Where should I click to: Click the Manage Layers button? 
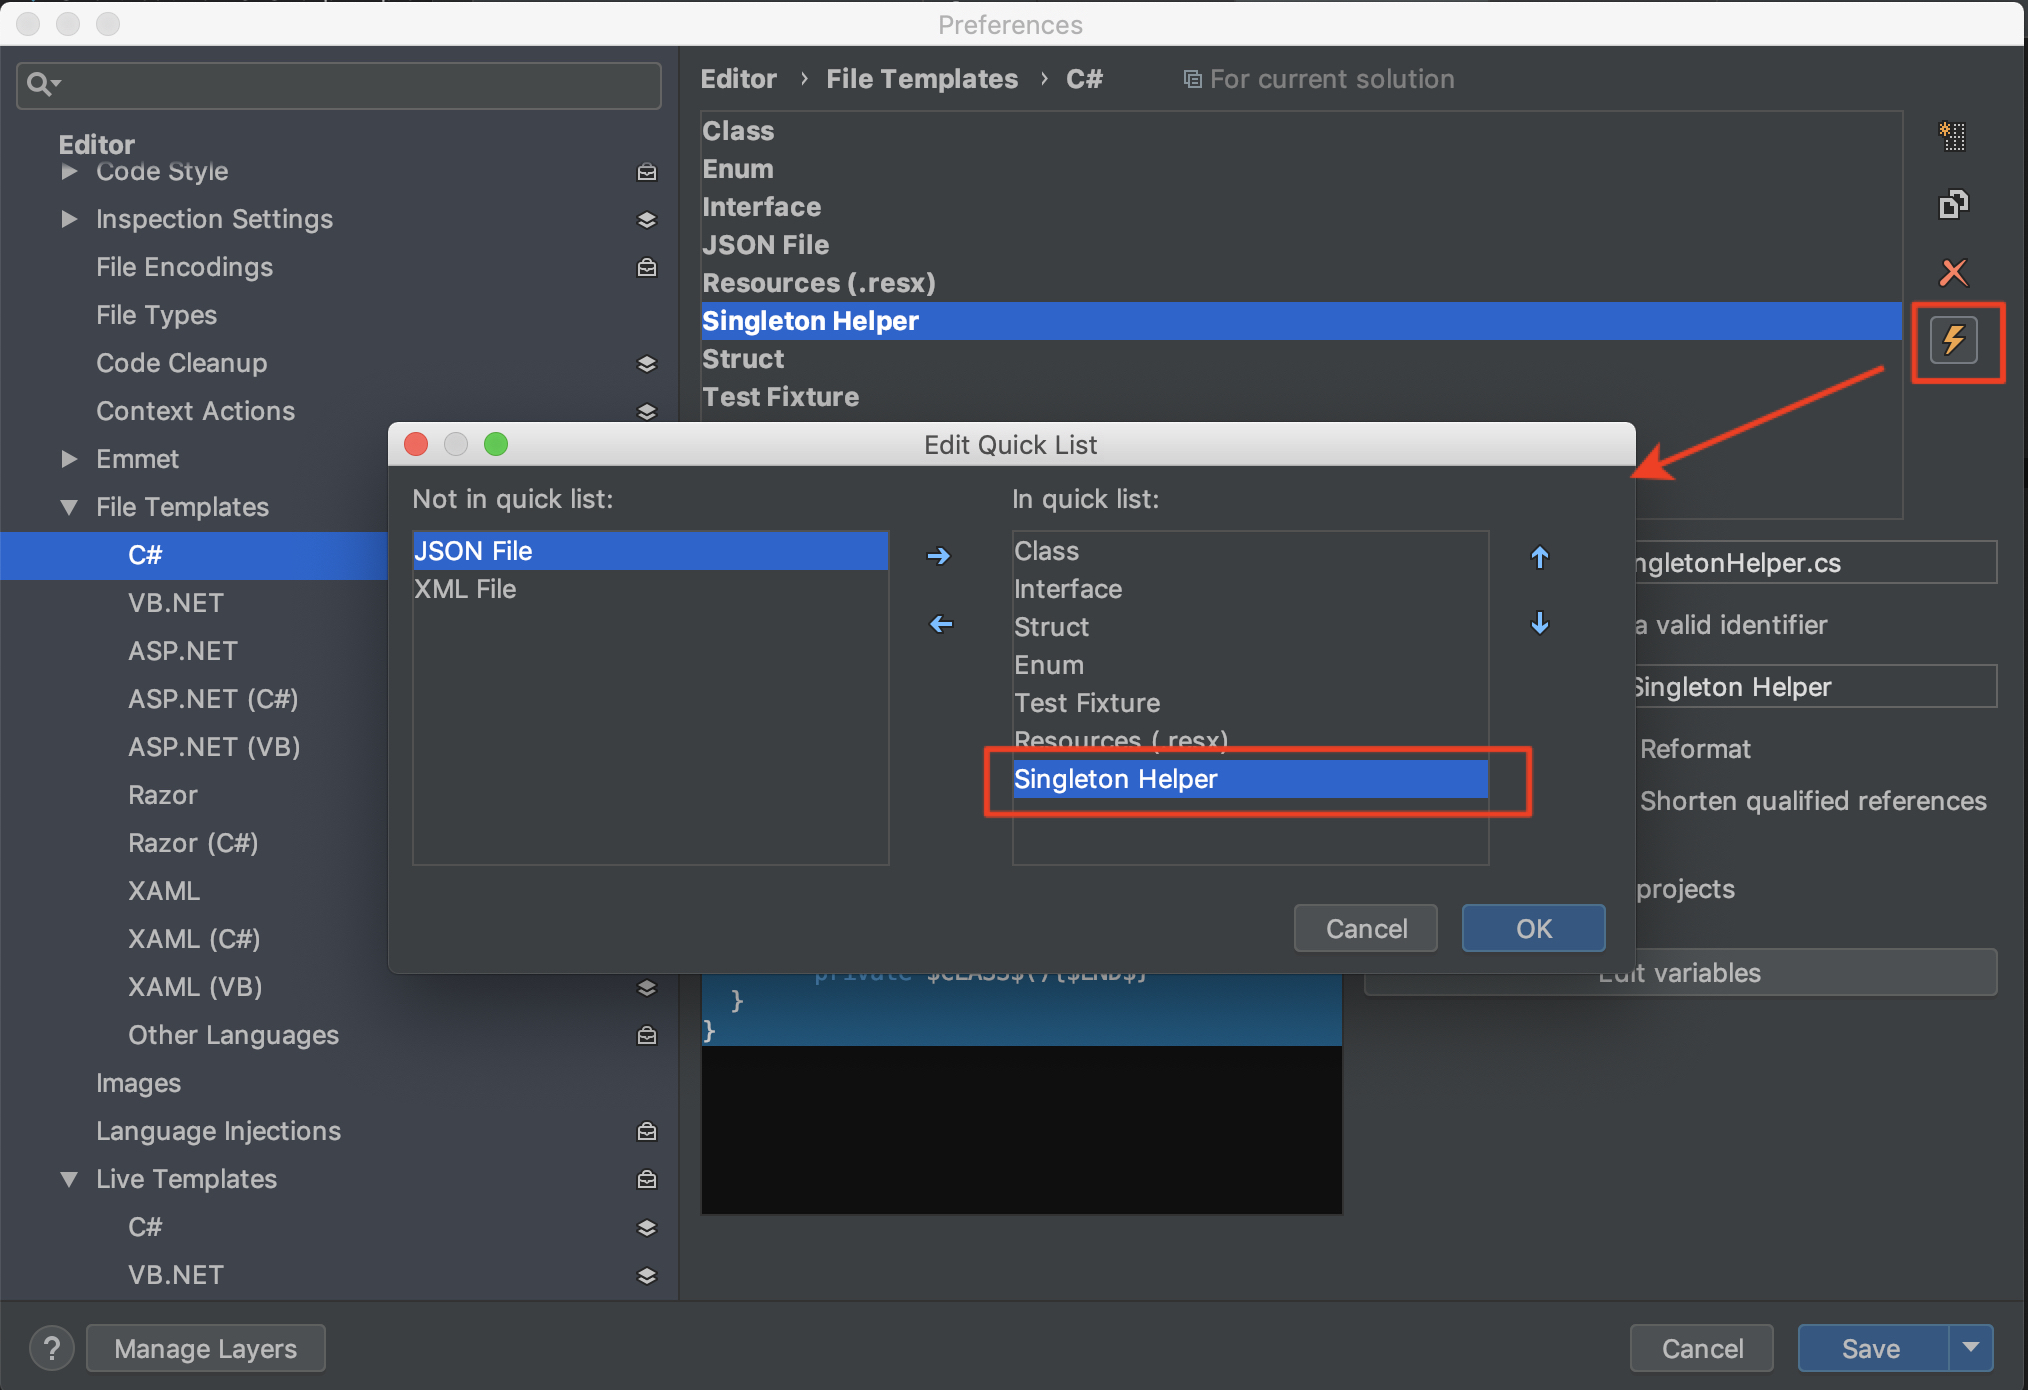206,1349
